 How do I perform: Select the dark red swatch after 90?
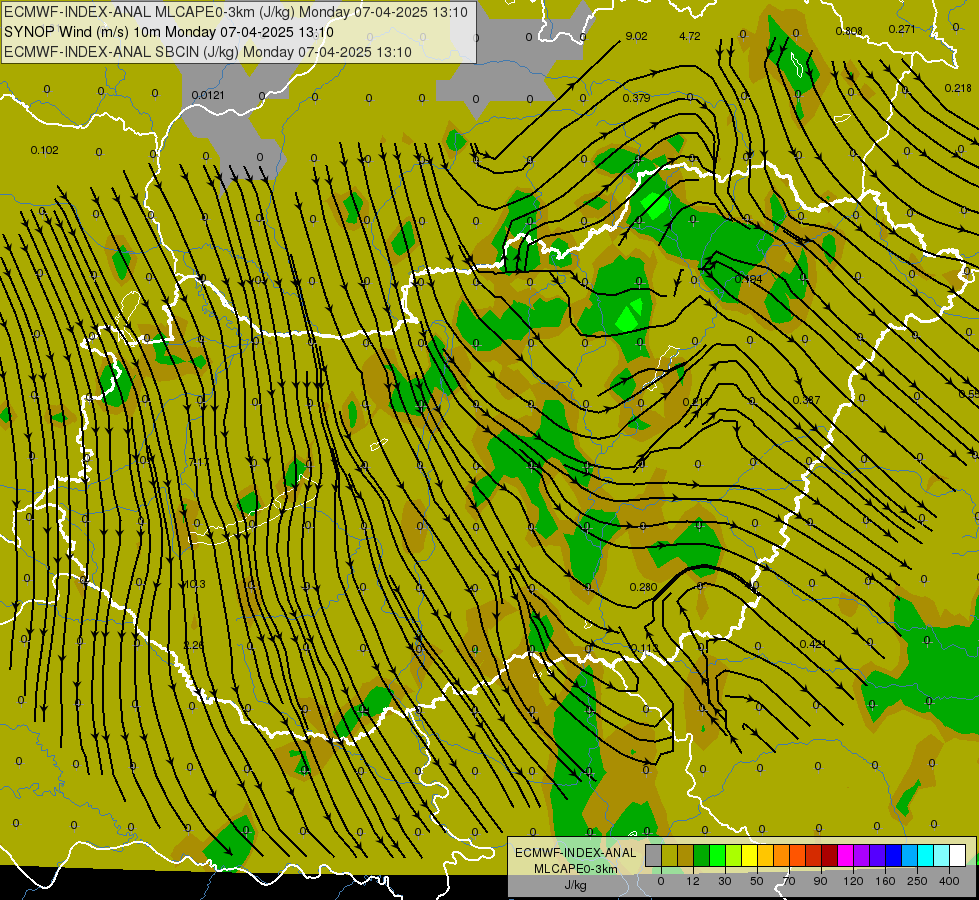830,856
